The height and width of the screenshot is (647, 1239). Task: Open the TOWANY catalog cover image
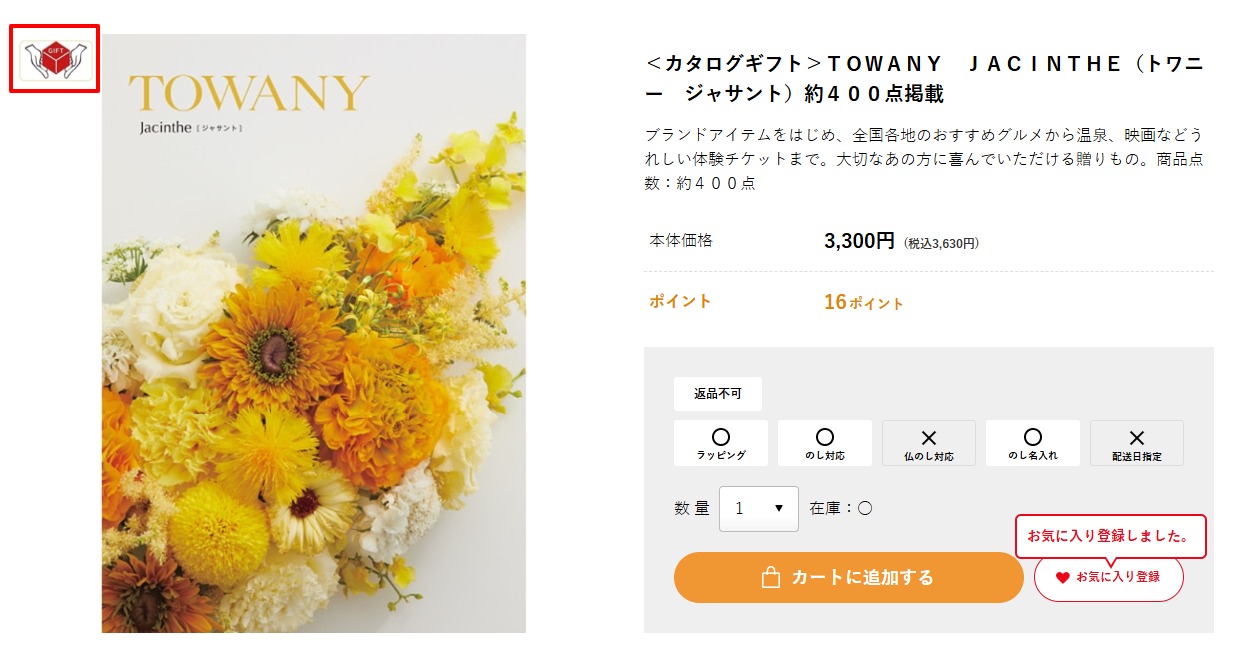point(314,333)
